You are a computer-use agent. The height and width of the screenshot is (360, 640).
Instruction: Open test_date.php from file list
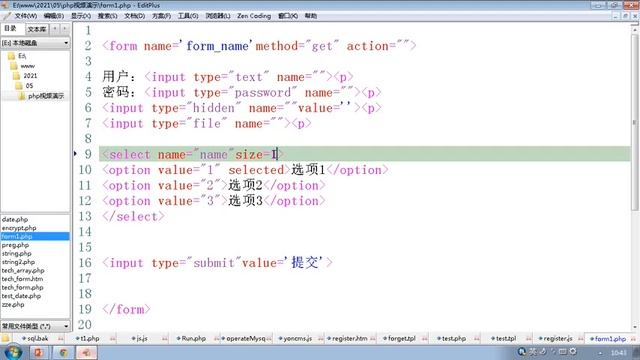pos(21,296)
